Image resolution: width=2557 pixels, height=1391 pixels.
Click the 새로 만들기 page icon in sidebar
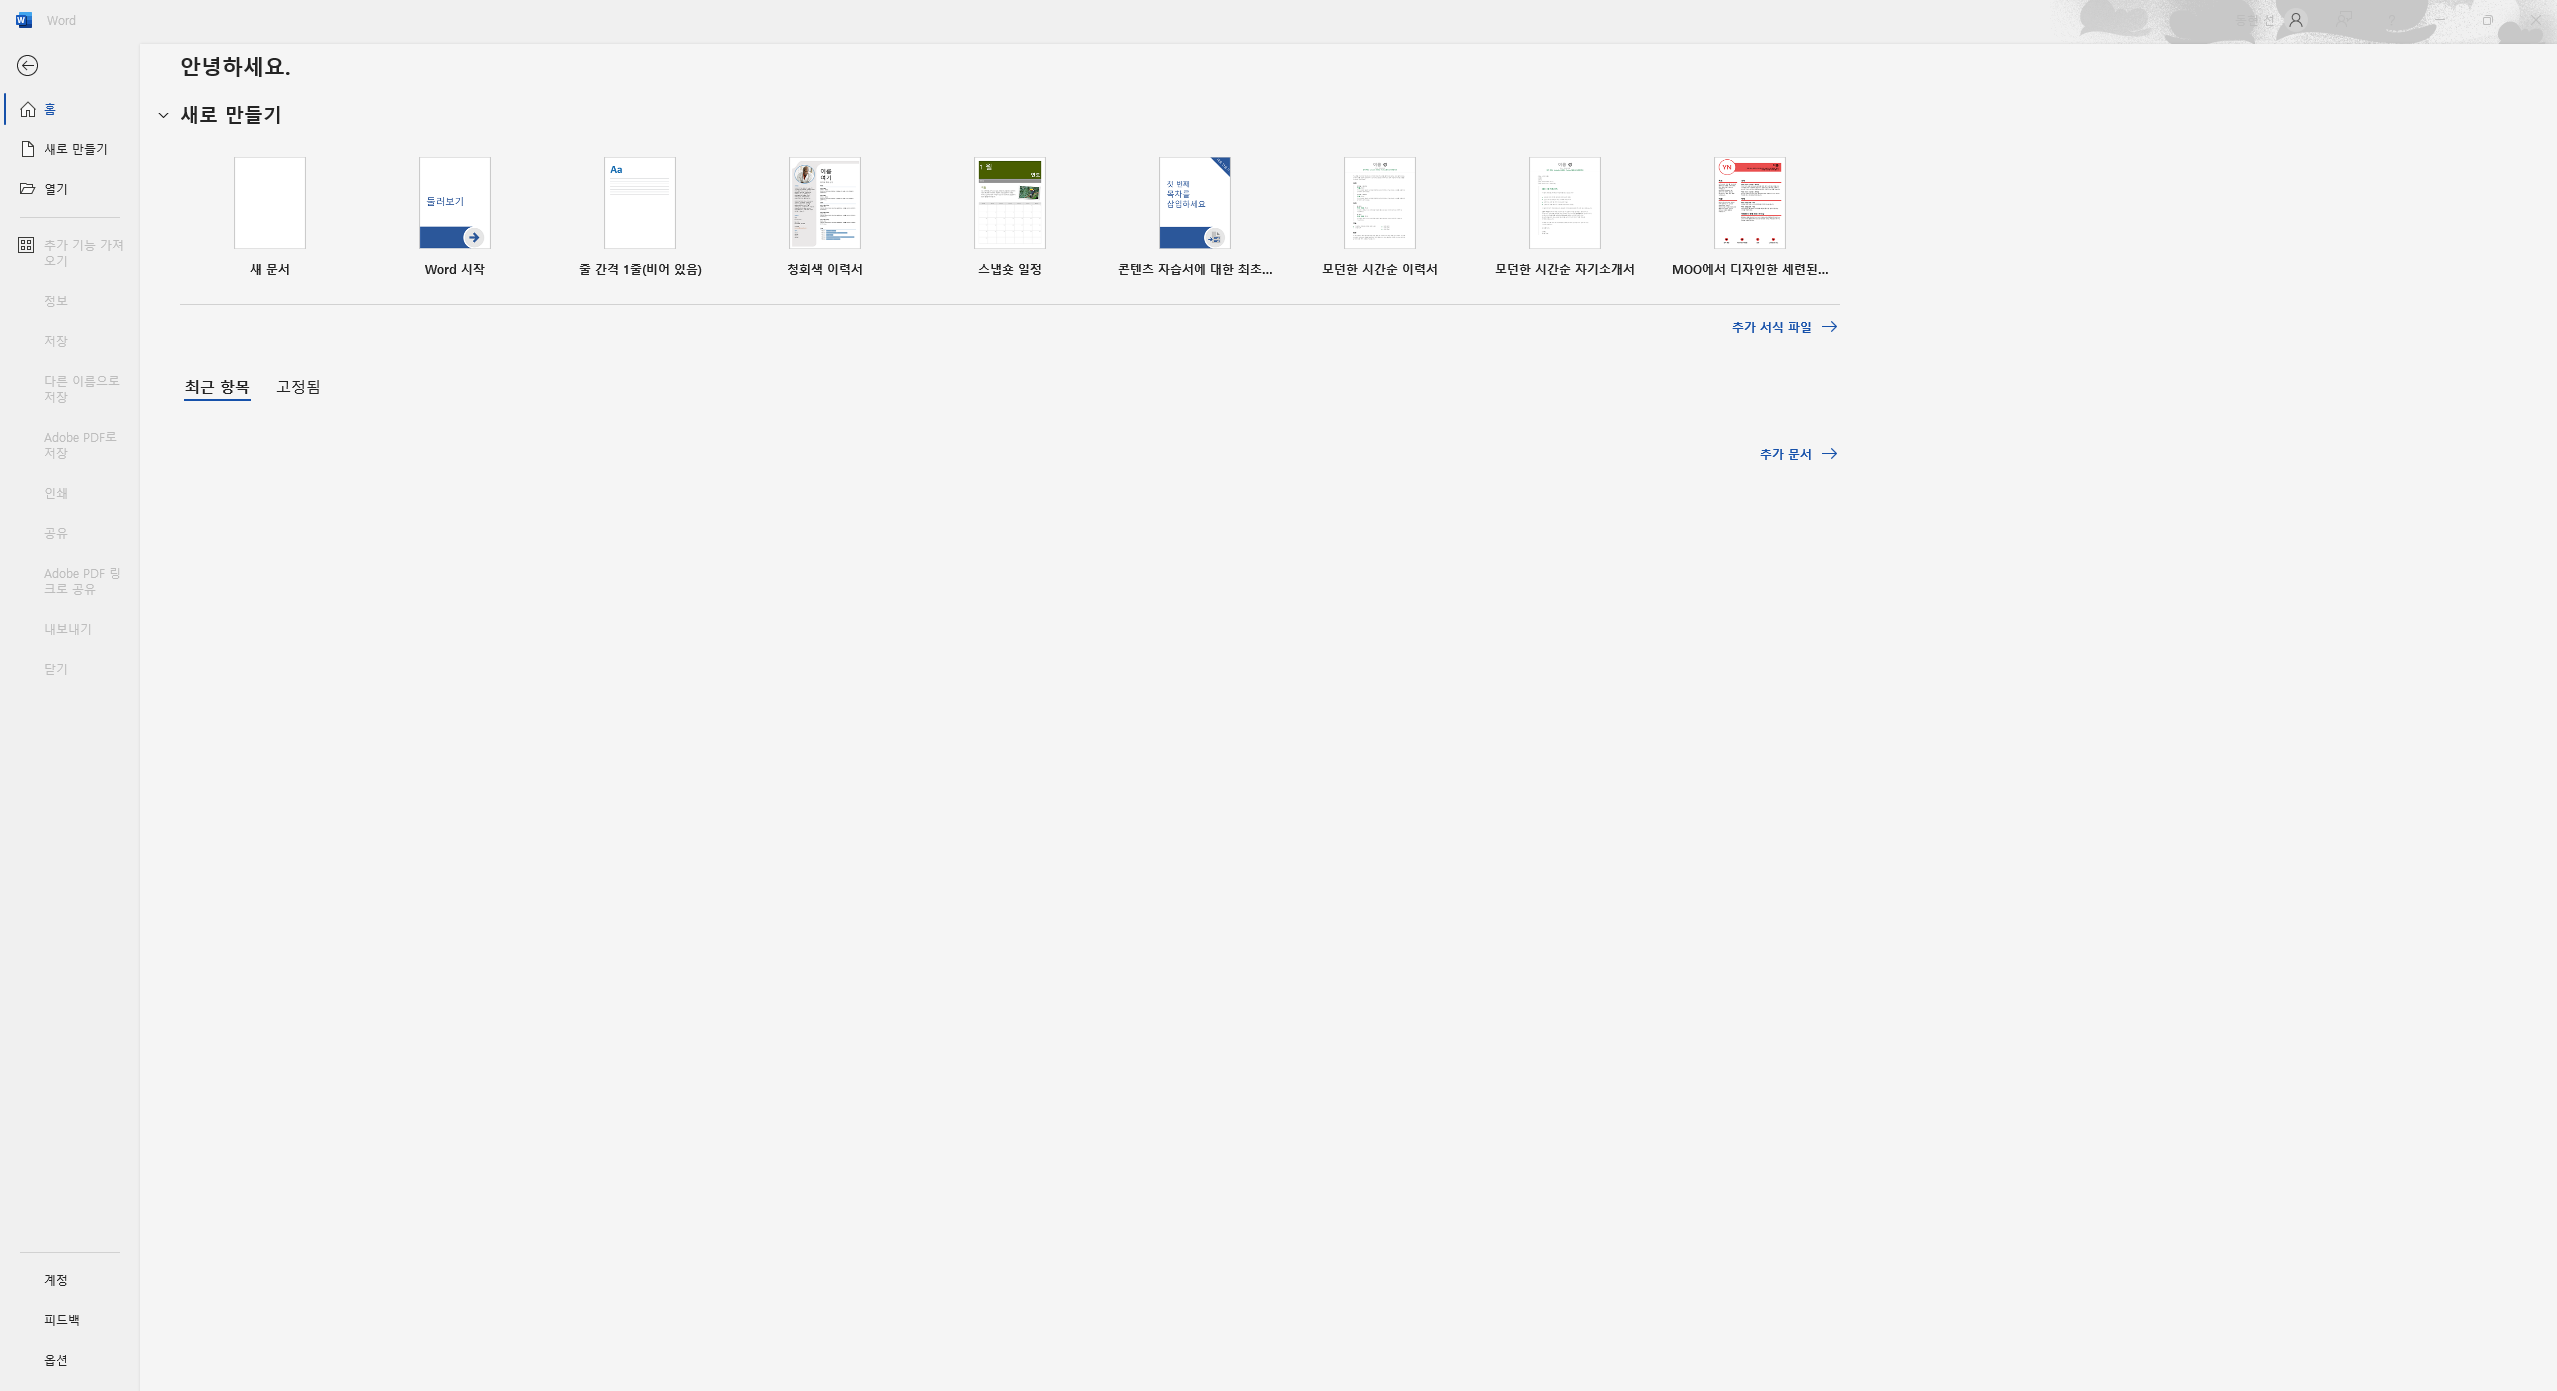28,149
